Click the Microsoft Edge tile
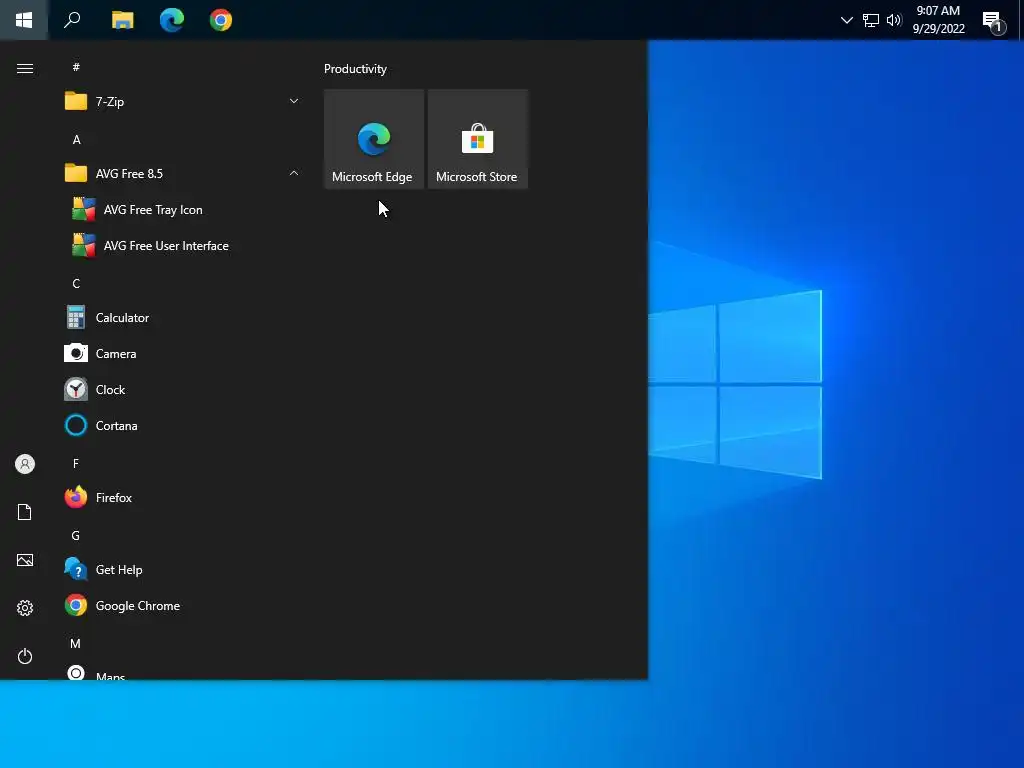This screenshot has width=1024, height=768. (374, 139)
